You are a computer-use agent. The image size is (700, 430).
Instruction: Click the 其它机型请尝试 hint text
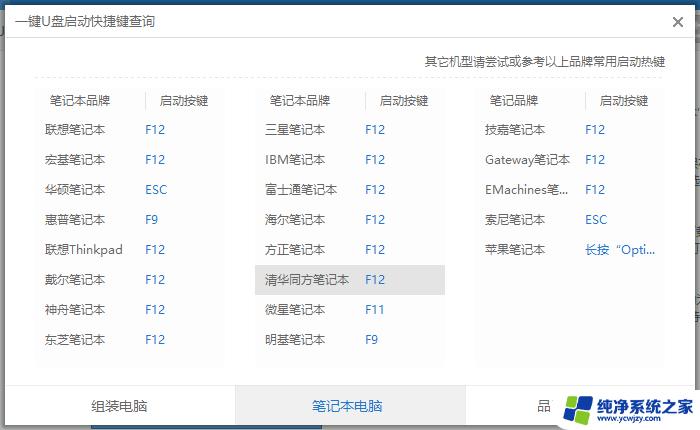click(545, 62)
